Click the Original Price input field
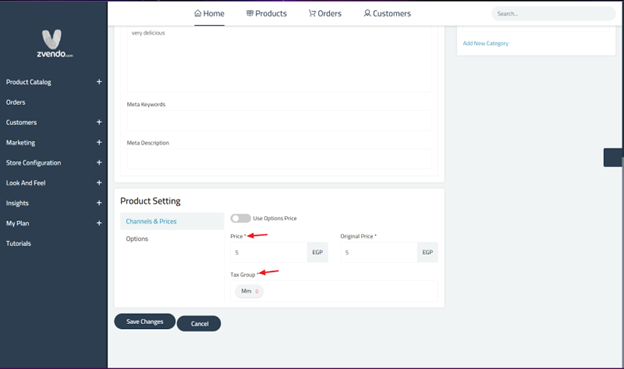 click(378, 252)
